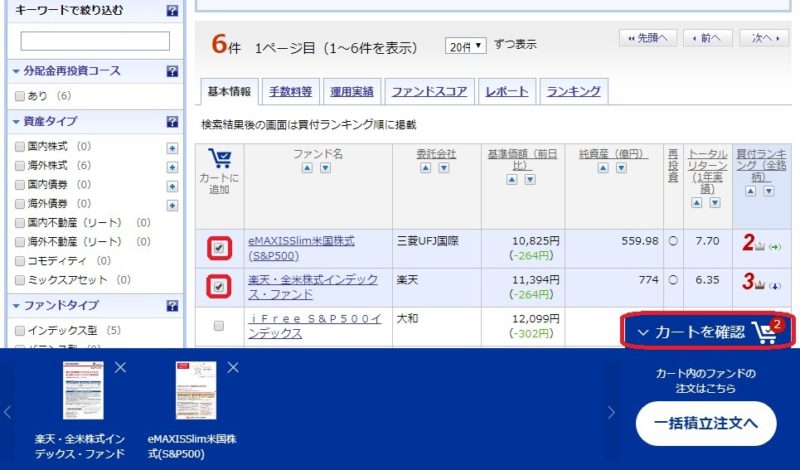Expand 国内株式 plus icon

click(x=172, y=148)
